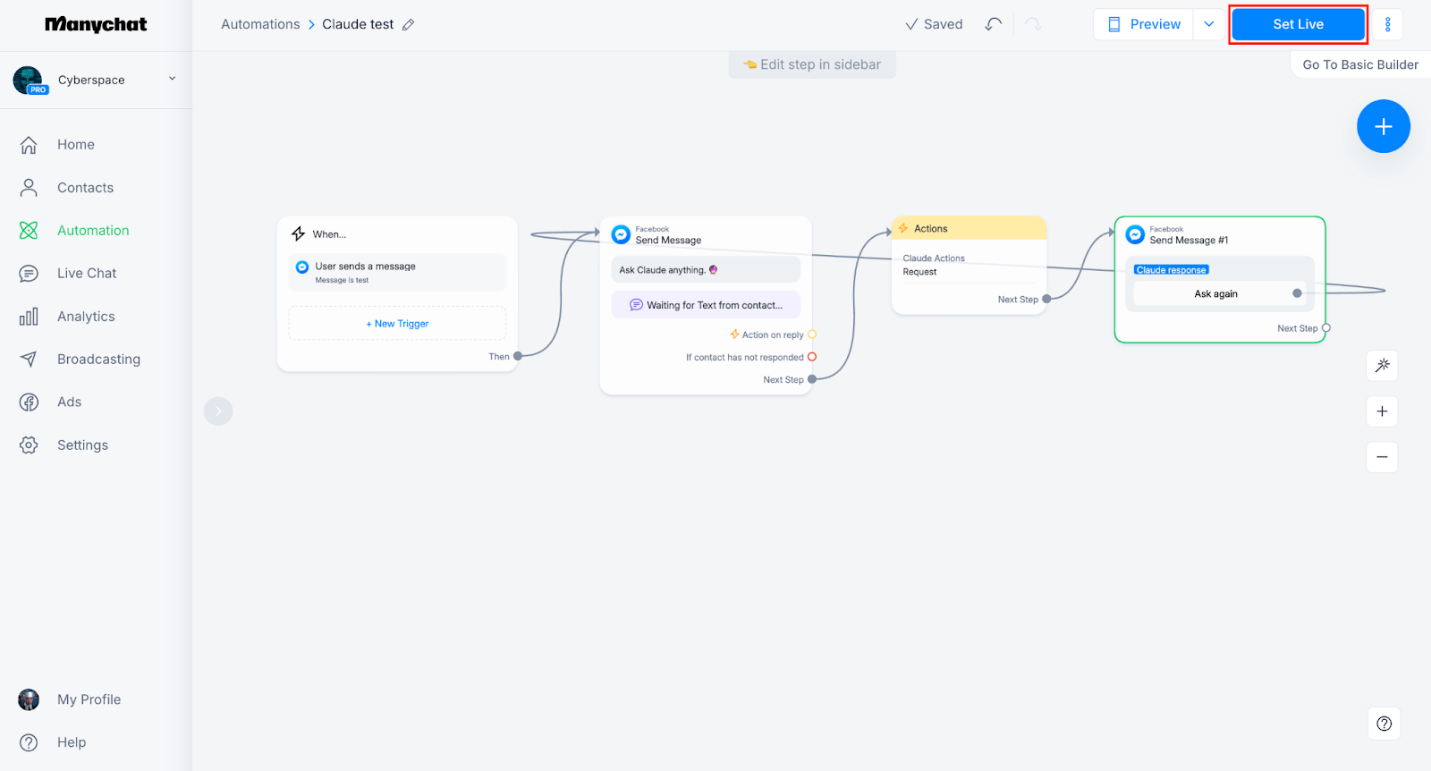
Task: Open Analytics in the sidebar
Action: pos(86,316)
